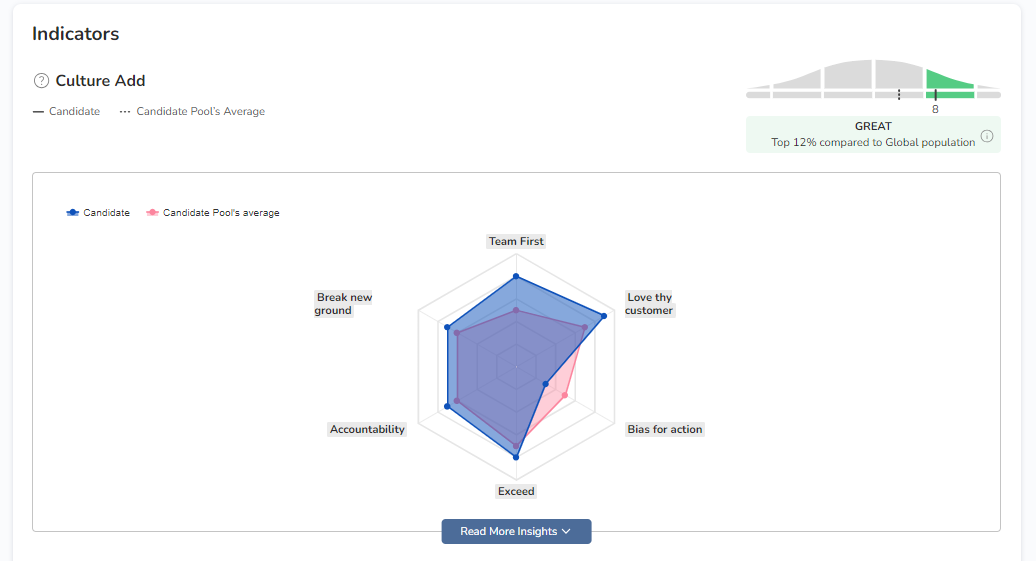Viewport: 1036px width, 561px height.
Task: Click the Accountability axis label
Action: 367,429
